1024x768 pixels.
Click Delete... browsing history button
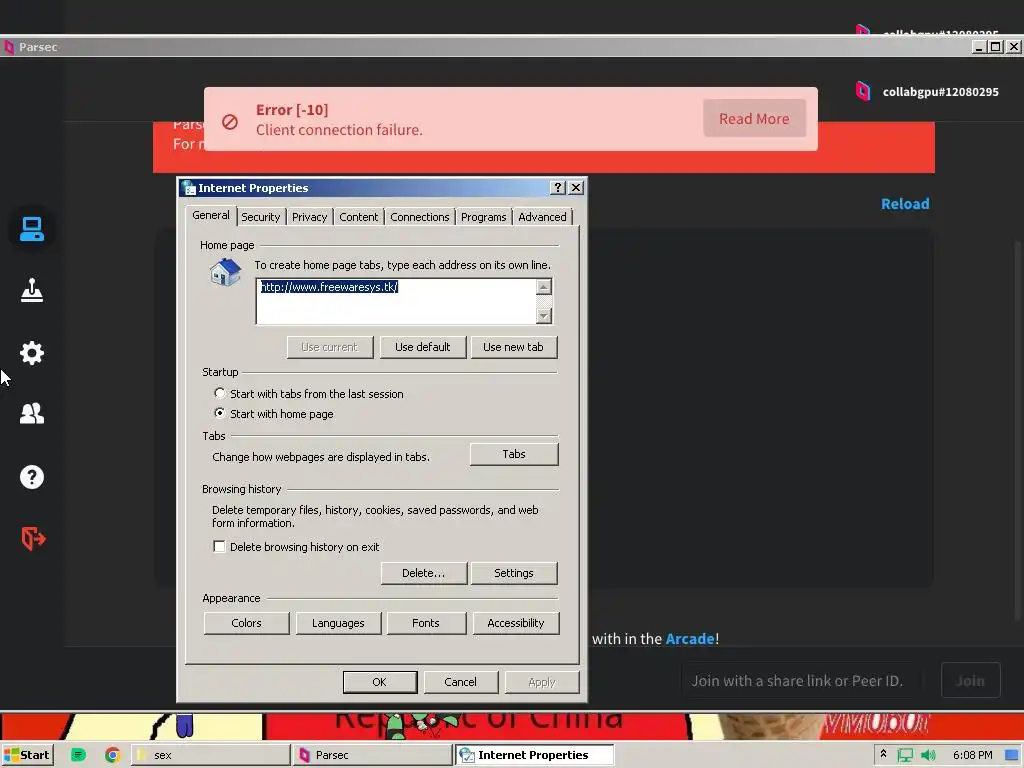point(424,573)
